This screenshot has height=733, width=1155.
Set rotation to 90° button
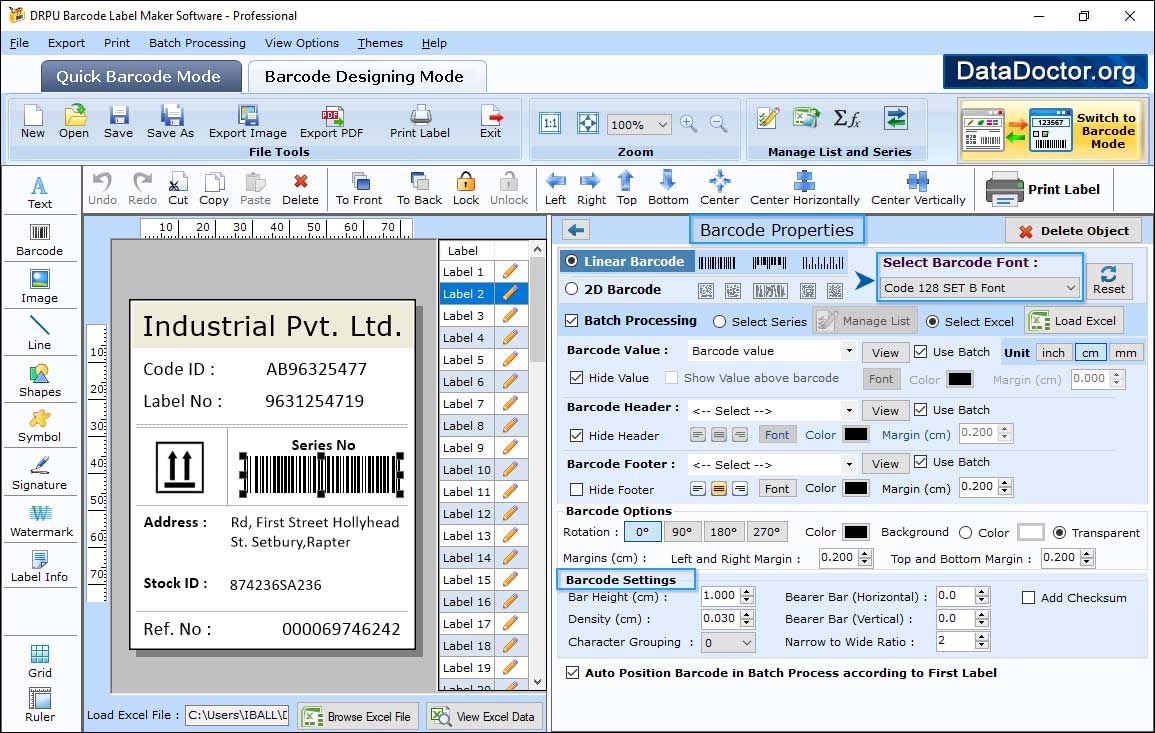682,532
